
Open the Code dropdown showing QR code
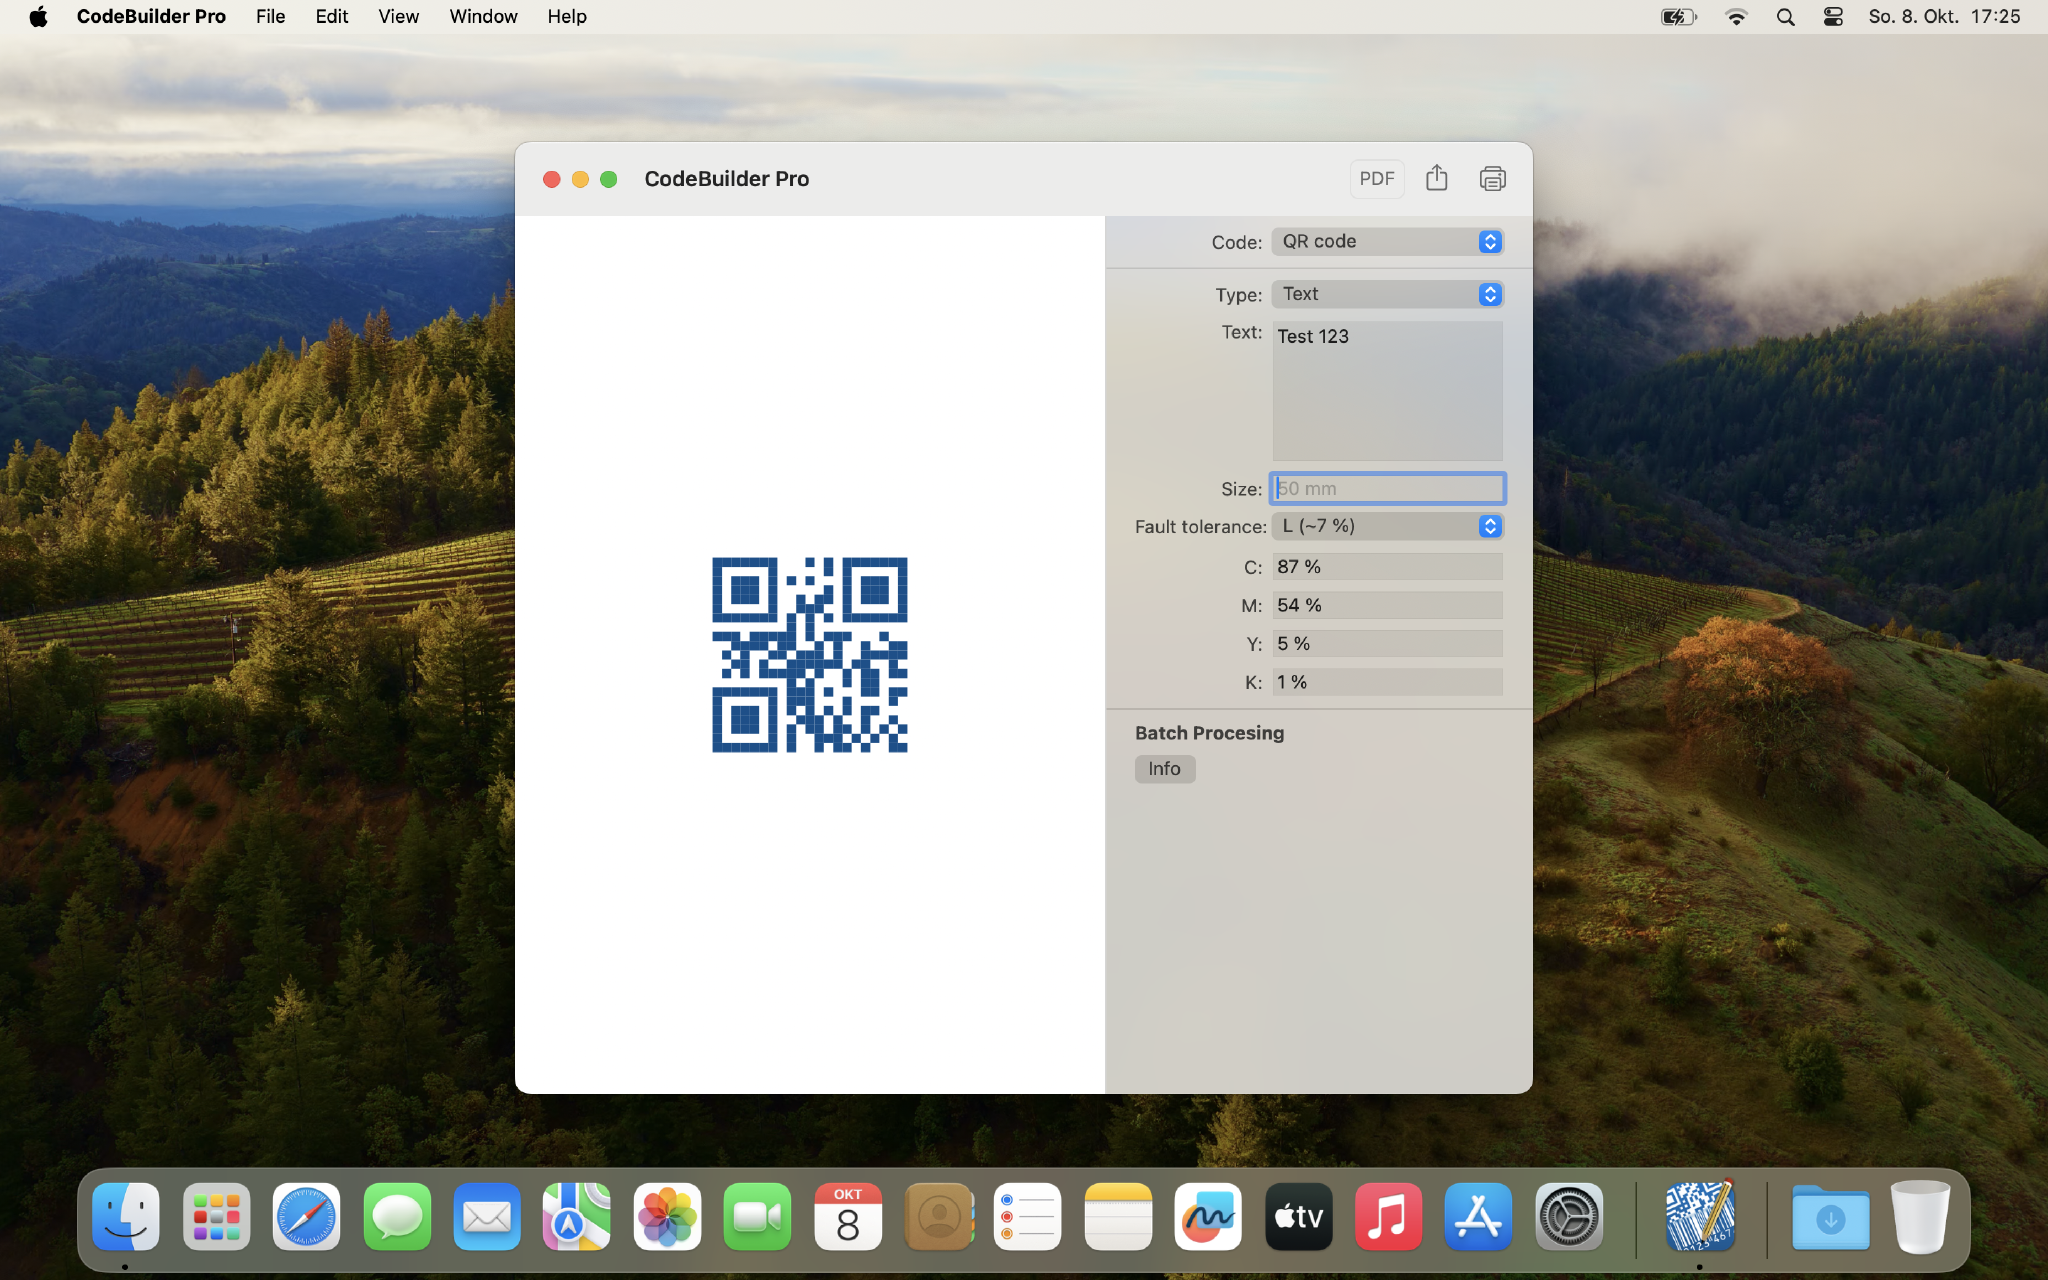1387,242
